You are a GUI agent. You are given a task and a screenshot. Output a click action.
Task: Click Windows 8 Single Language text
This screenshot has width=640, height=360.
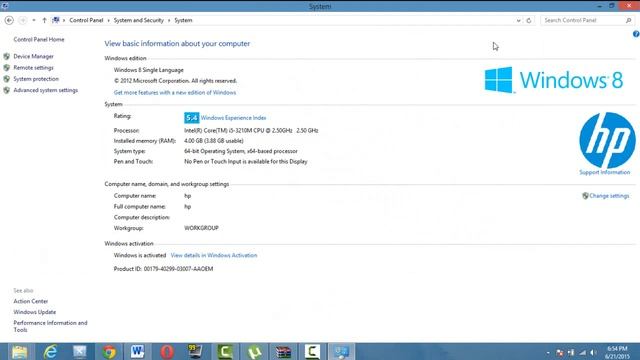point(149,70)
